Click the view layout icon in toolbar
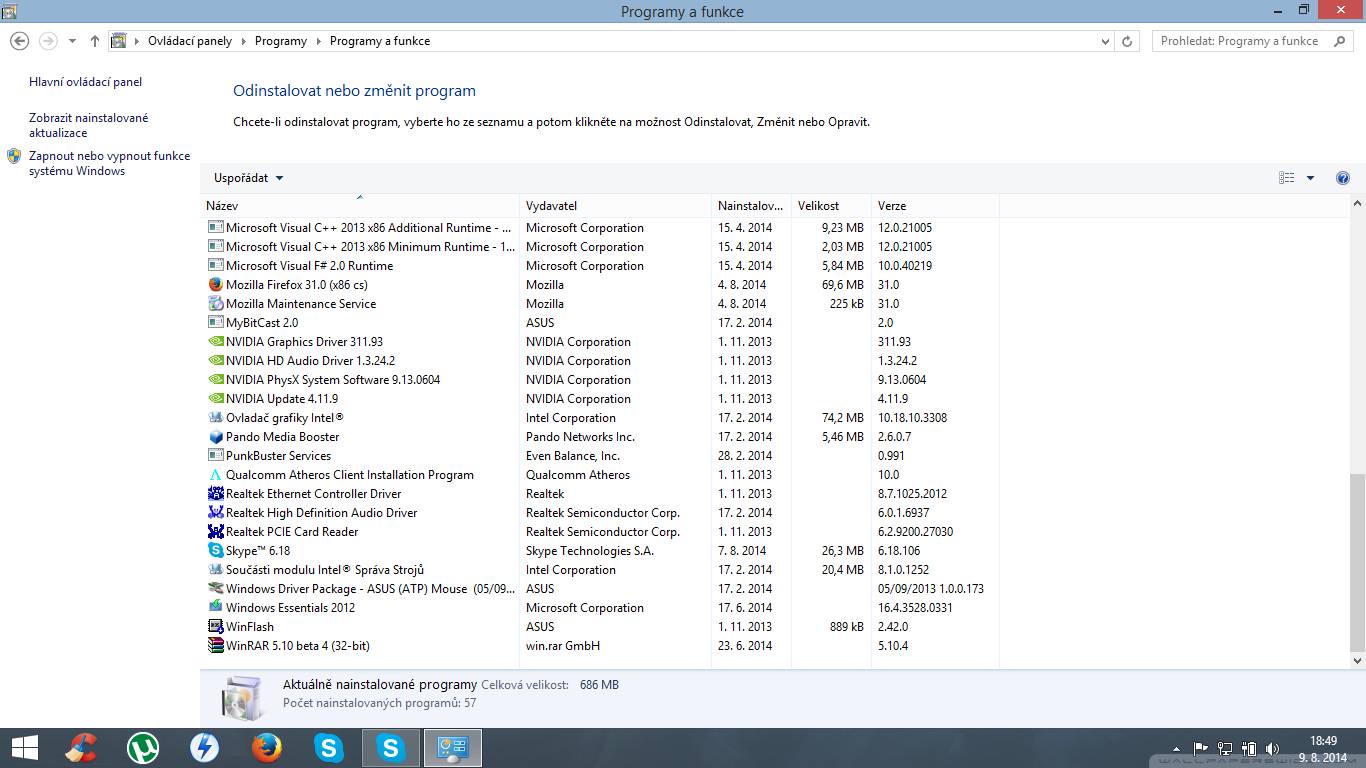 pos(1287,178)
